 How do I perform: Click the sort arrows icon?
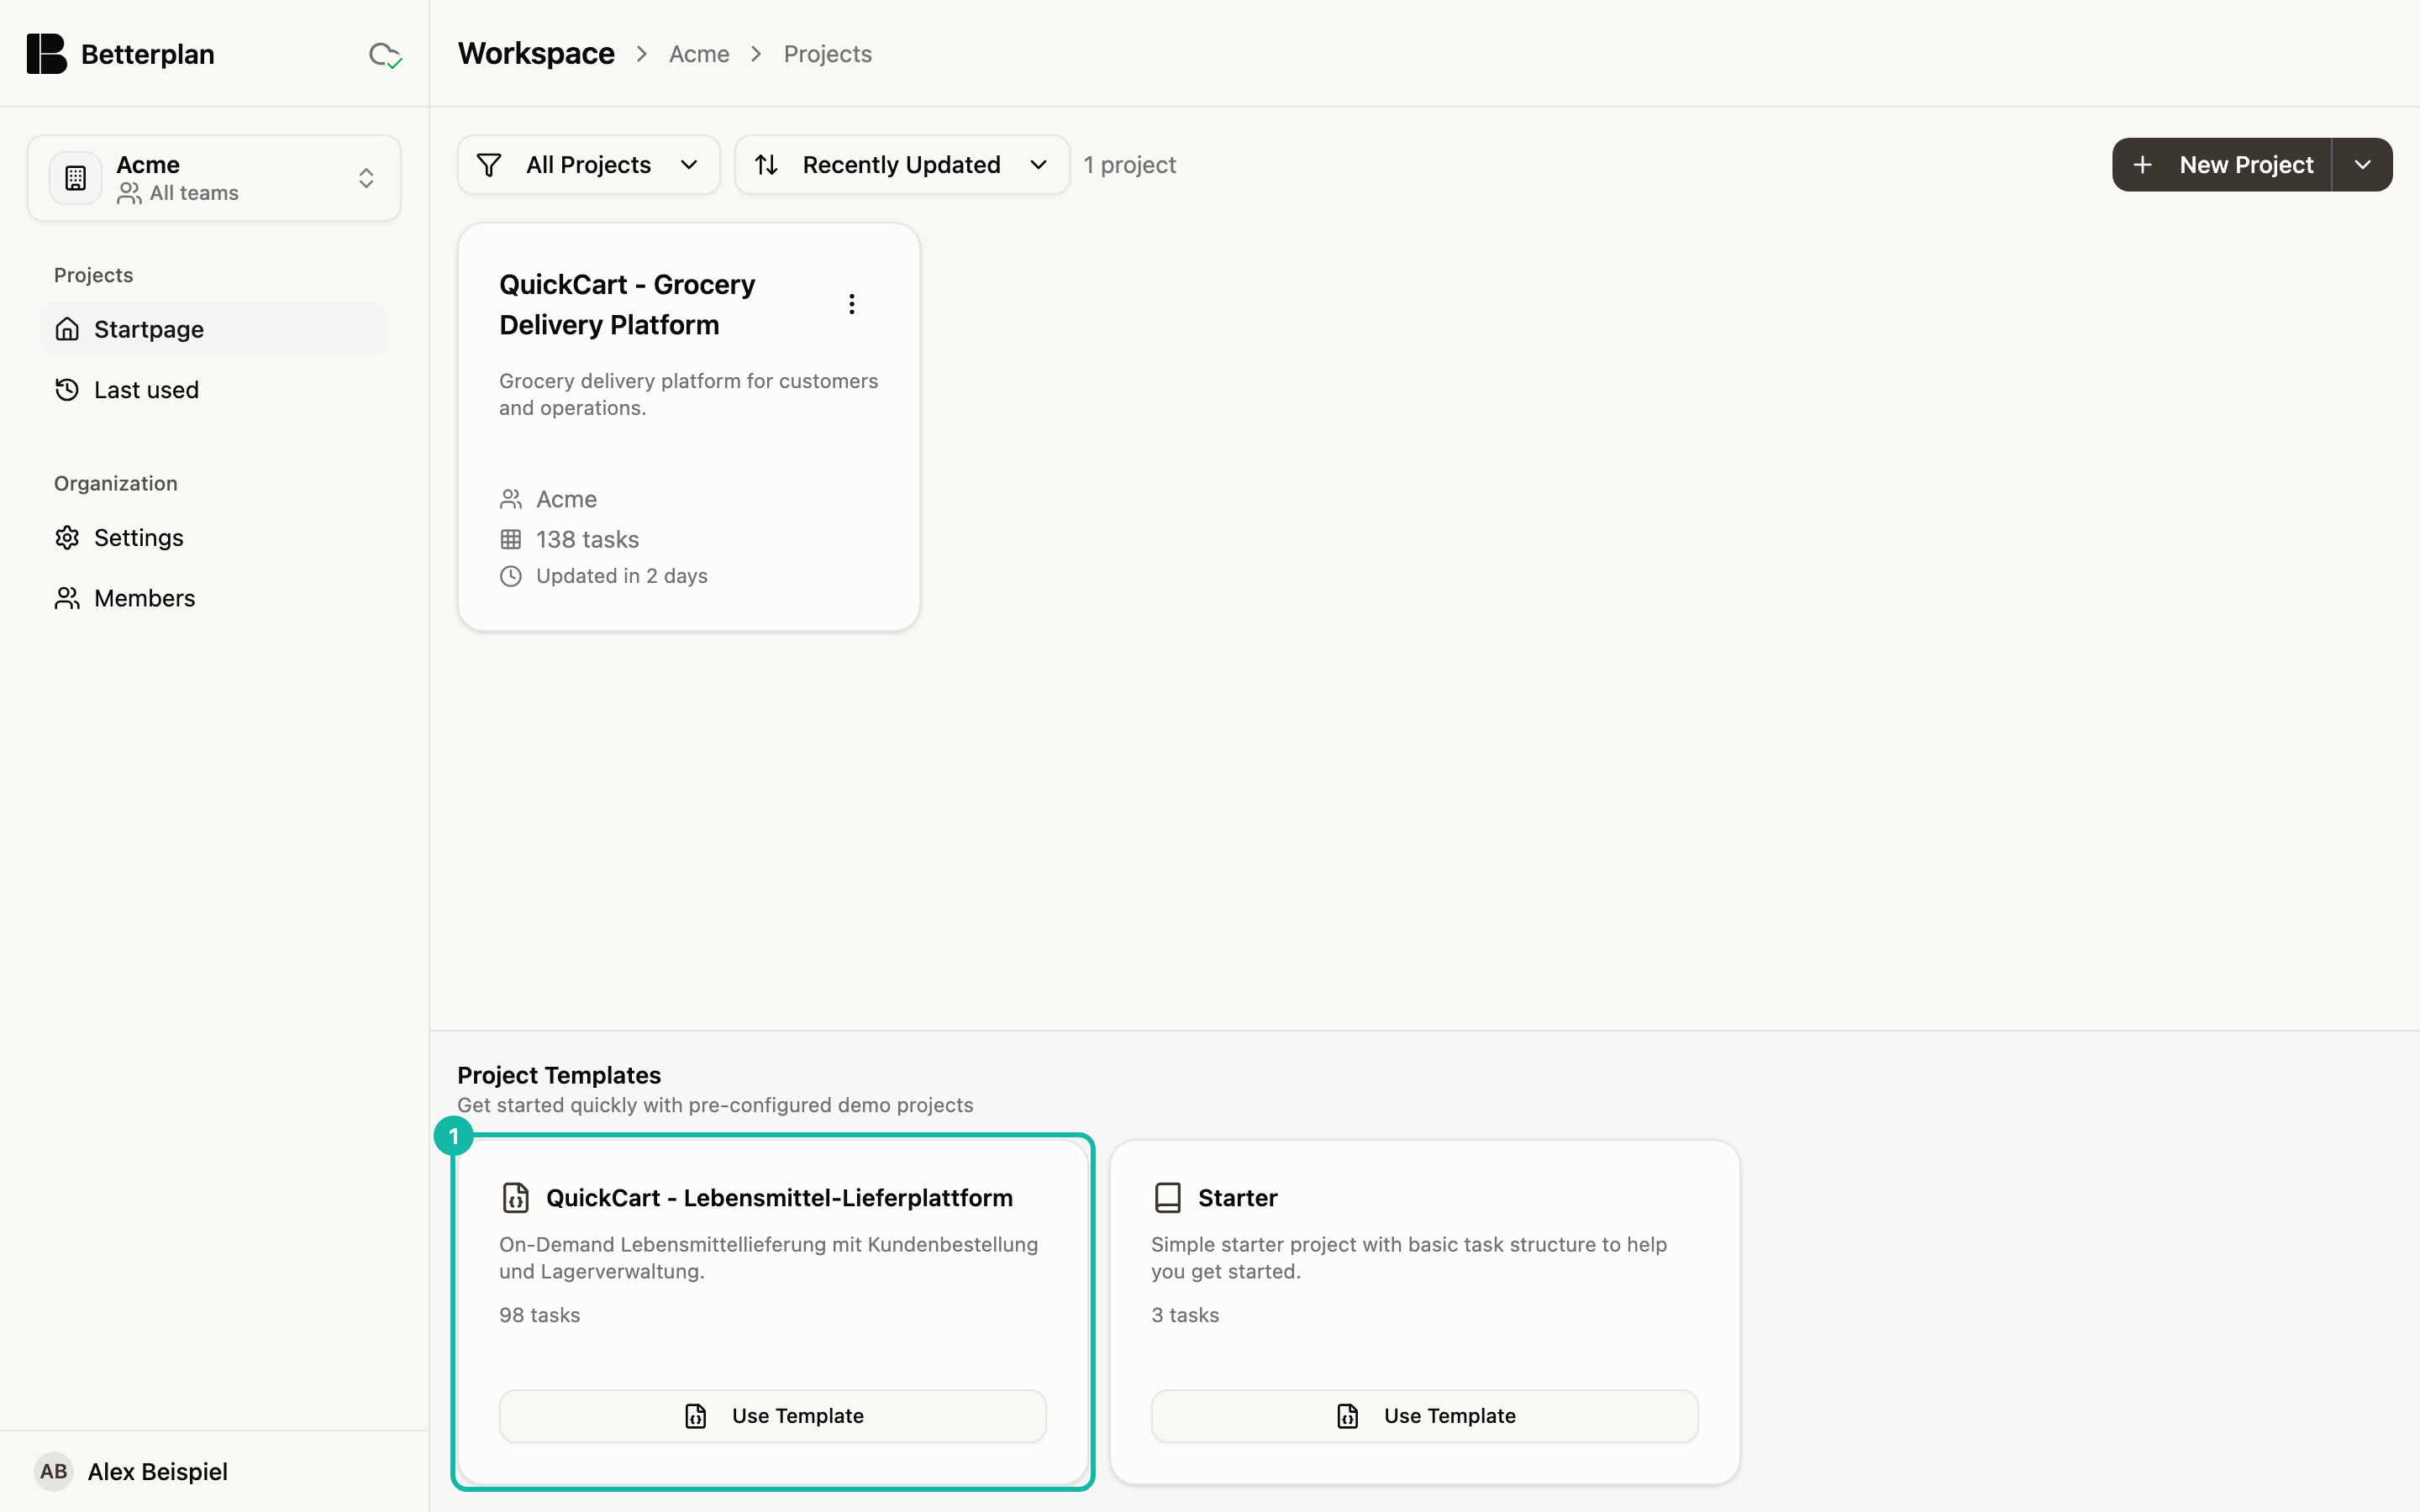[767, 165]
